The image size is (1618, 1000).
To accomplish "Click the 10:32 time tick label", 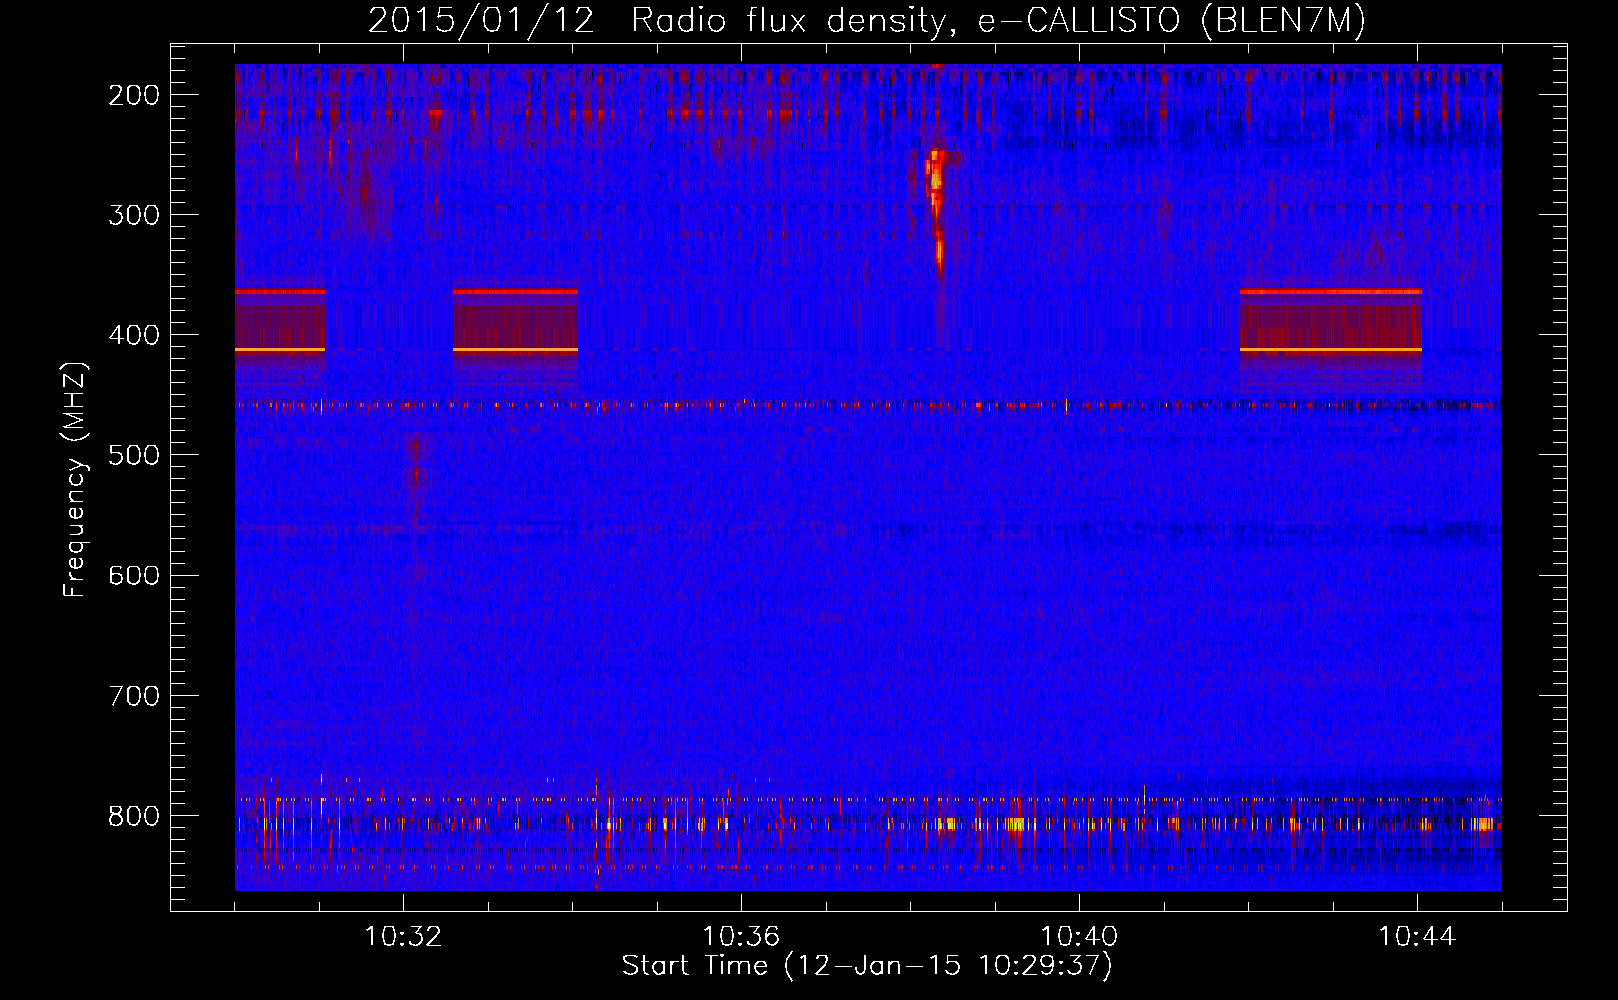I will click(403, 937).
